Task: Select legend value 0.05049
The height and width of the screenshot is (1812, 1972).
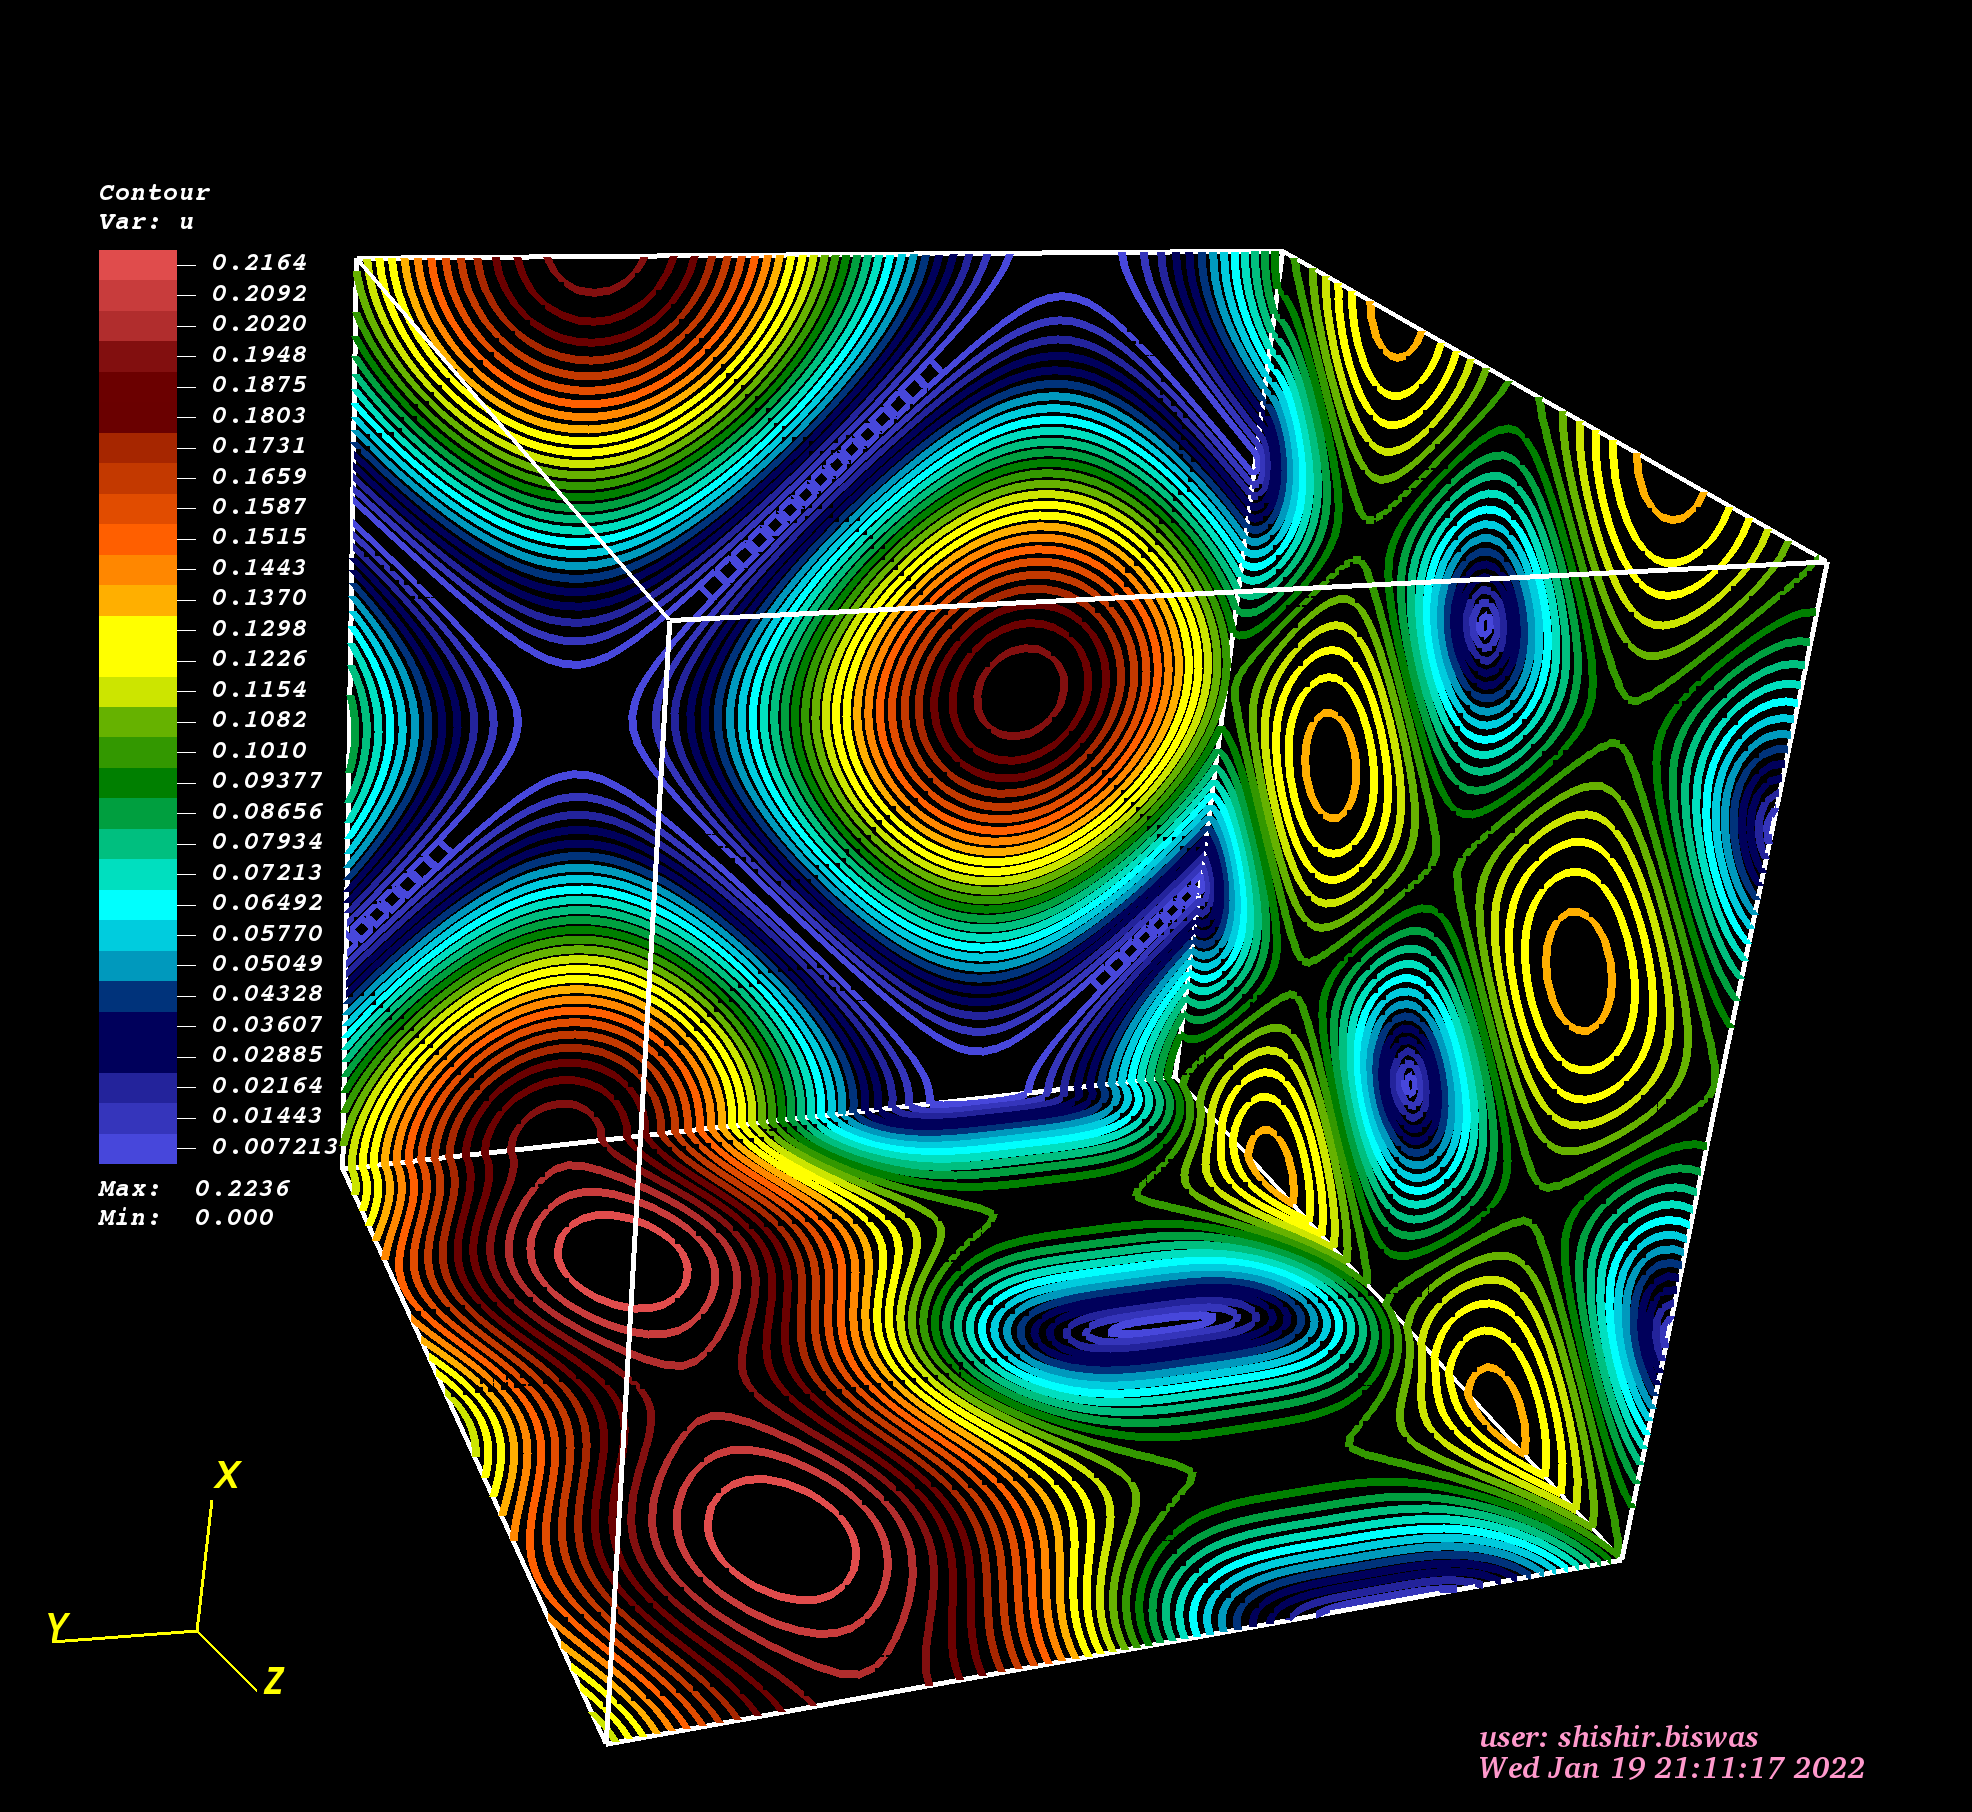Action: point(267,964)
